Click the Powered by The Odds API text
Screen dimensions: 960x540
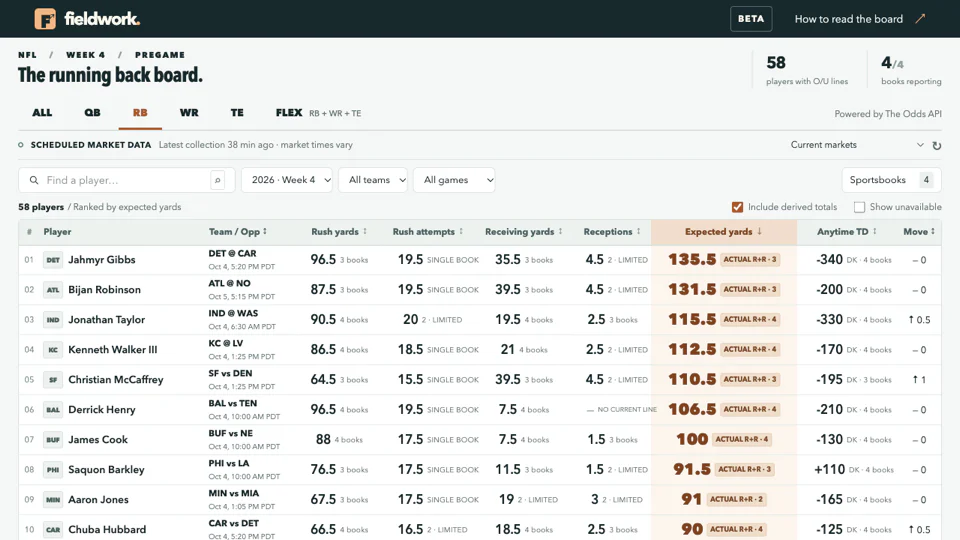888,114
